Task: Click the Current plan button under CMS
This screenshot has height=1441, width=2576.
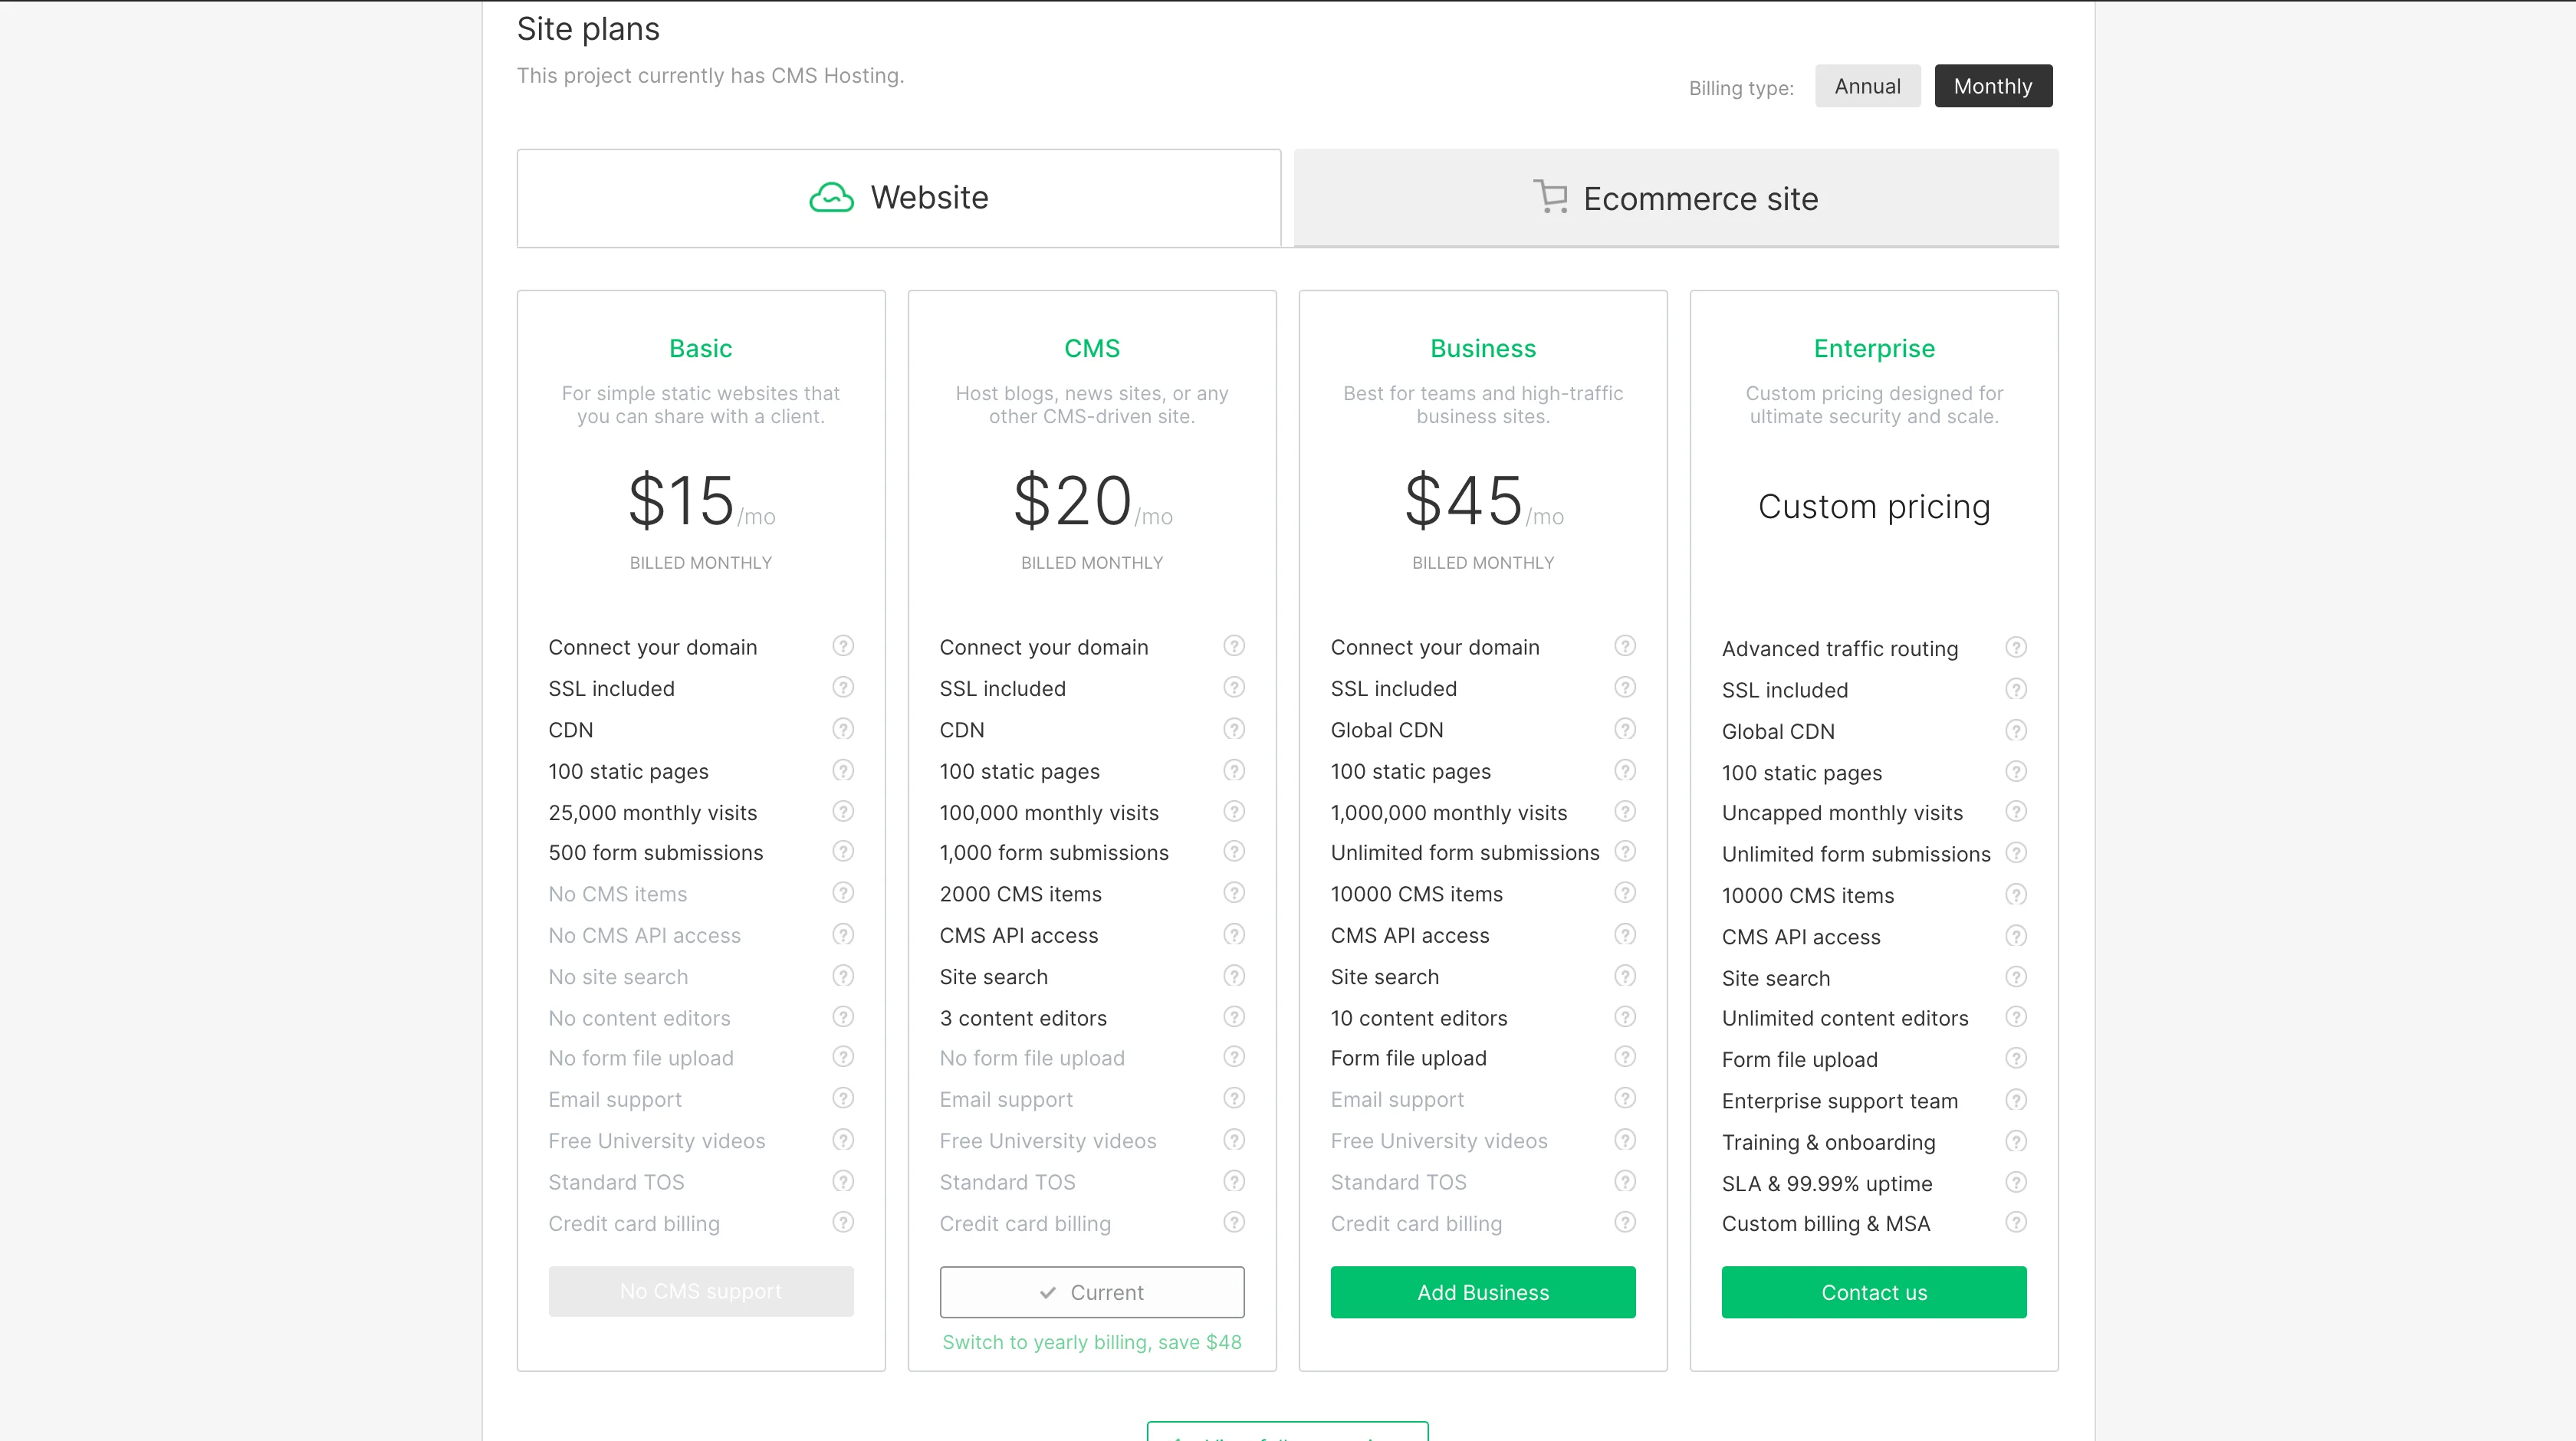Action: [x=1091, y=1292]
